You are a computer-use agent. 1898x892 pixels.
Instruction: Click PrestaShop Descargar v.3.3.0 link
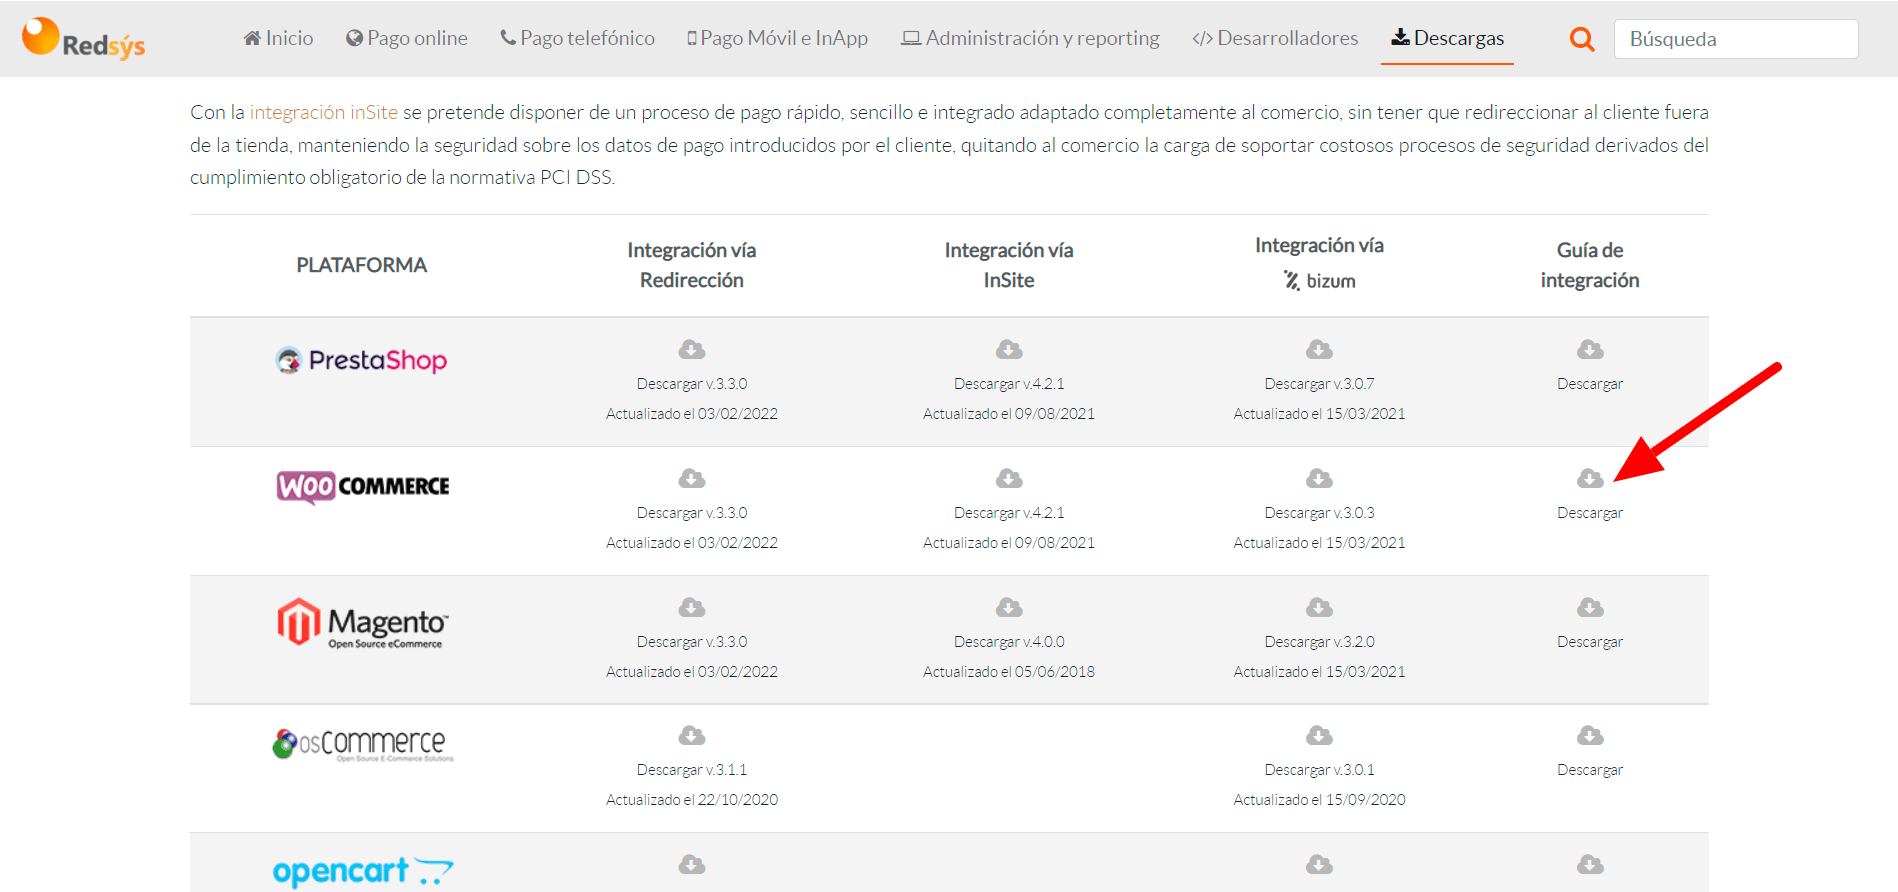pos(692,384)
